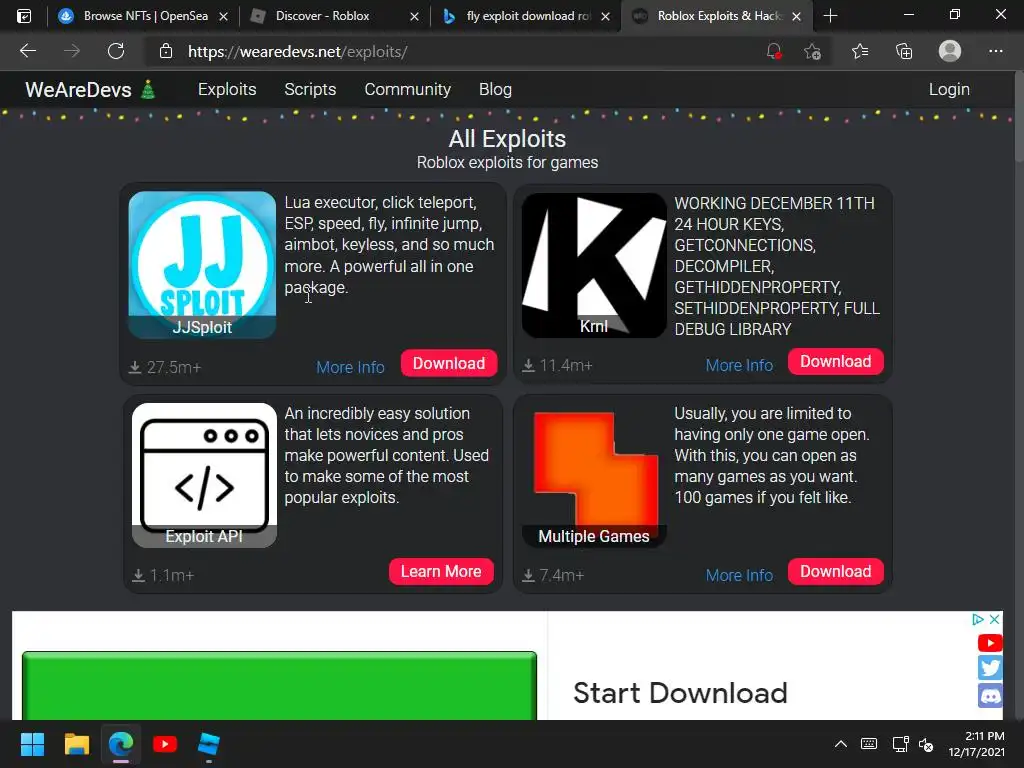
Task: Open the Windows Start menu
Action: pyautogui.click(x=32, y=744)
